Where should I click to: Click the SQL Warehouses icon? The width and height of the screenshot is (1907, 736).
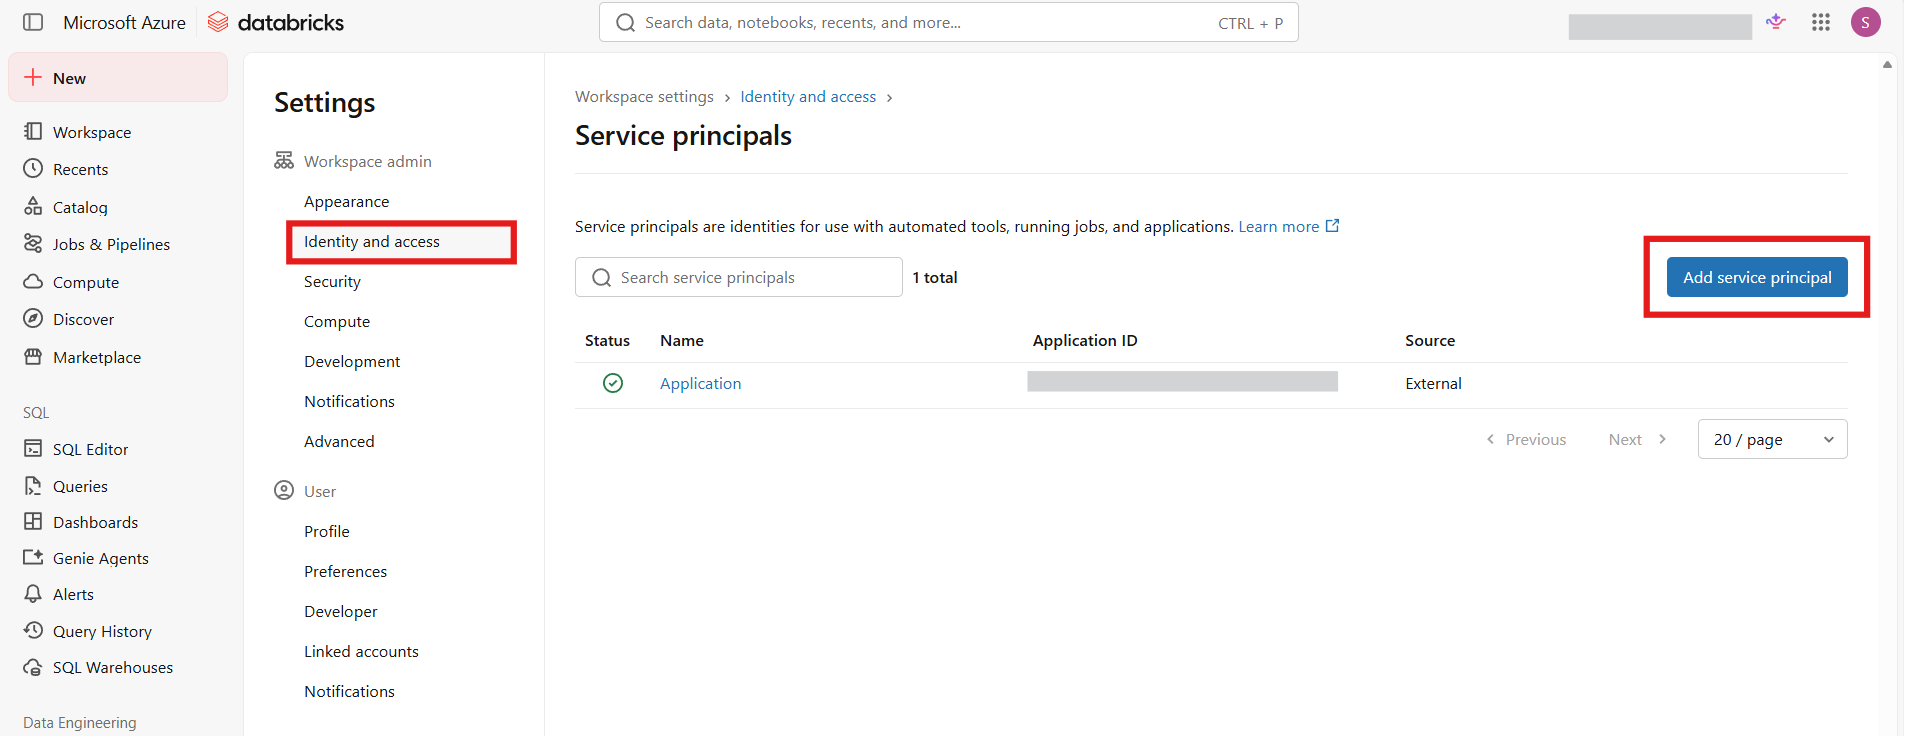coord(33,666)
